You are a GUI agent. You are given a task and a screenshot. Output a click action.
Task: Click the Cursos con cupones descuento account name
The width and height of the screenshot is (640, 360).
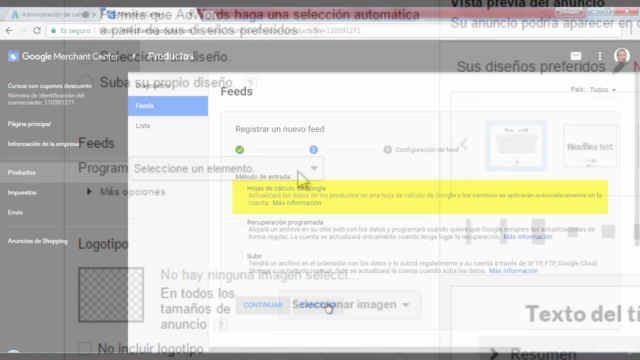(x=50, y=86)
